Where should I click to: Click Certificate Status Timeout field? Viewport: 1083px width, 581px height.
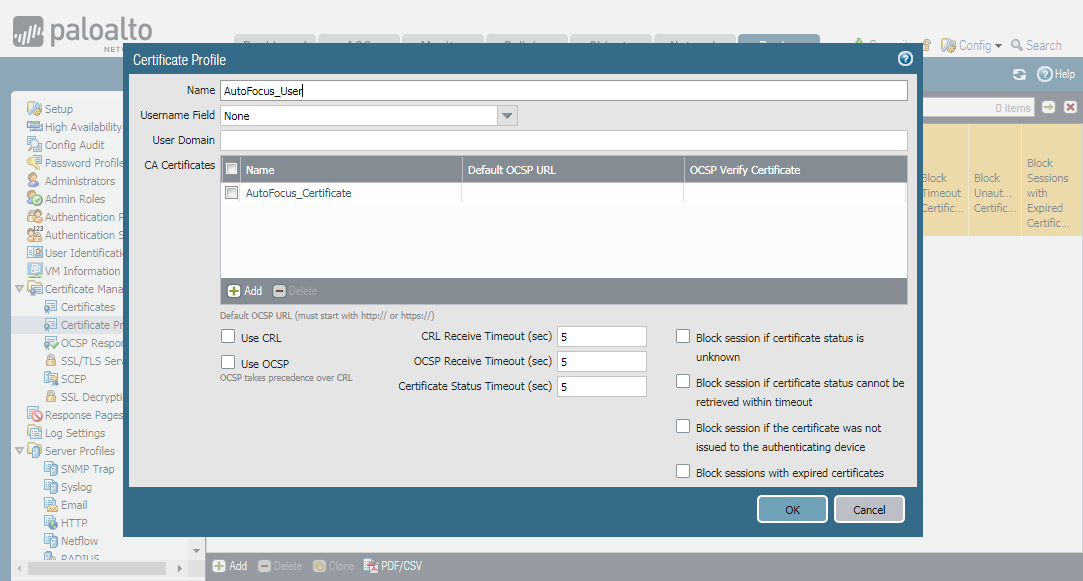[602, 386]
